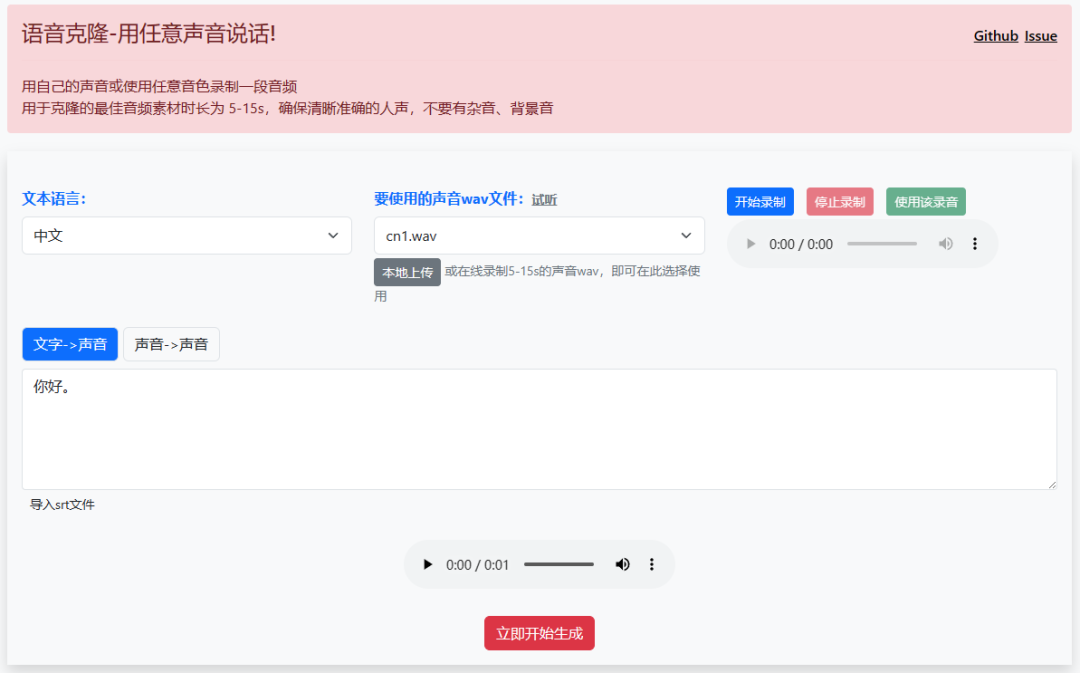Viewport: 1080px width, 673px height.
Task: Play the recording preview in top audio player
Action: [x=751, y=243]
